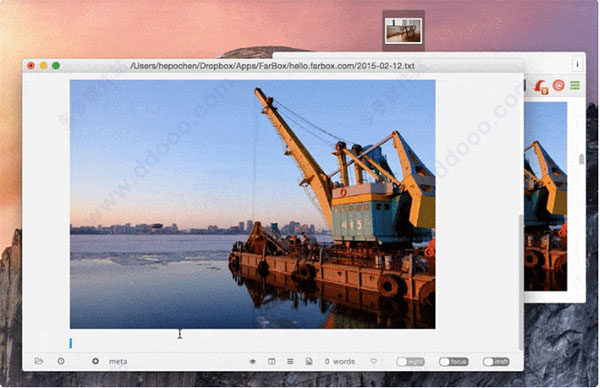Enable the night mode toggle

410,362
